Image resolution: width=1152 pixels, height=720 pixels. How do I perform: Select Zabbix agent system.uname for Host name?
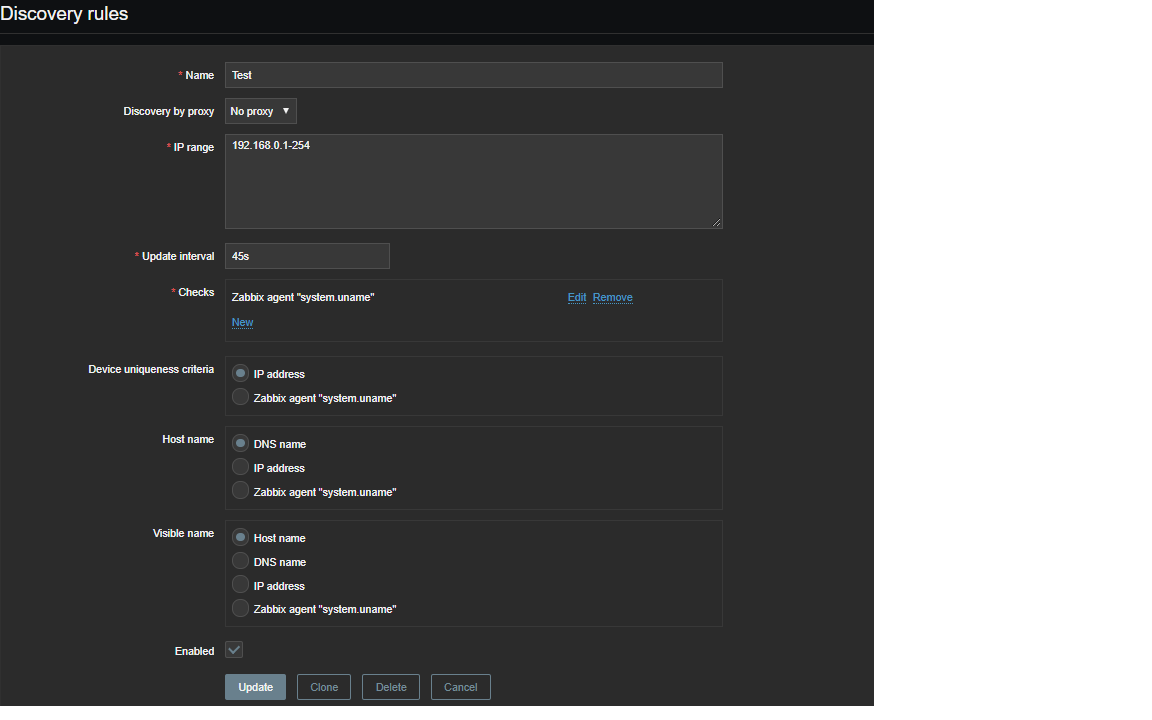240,491
